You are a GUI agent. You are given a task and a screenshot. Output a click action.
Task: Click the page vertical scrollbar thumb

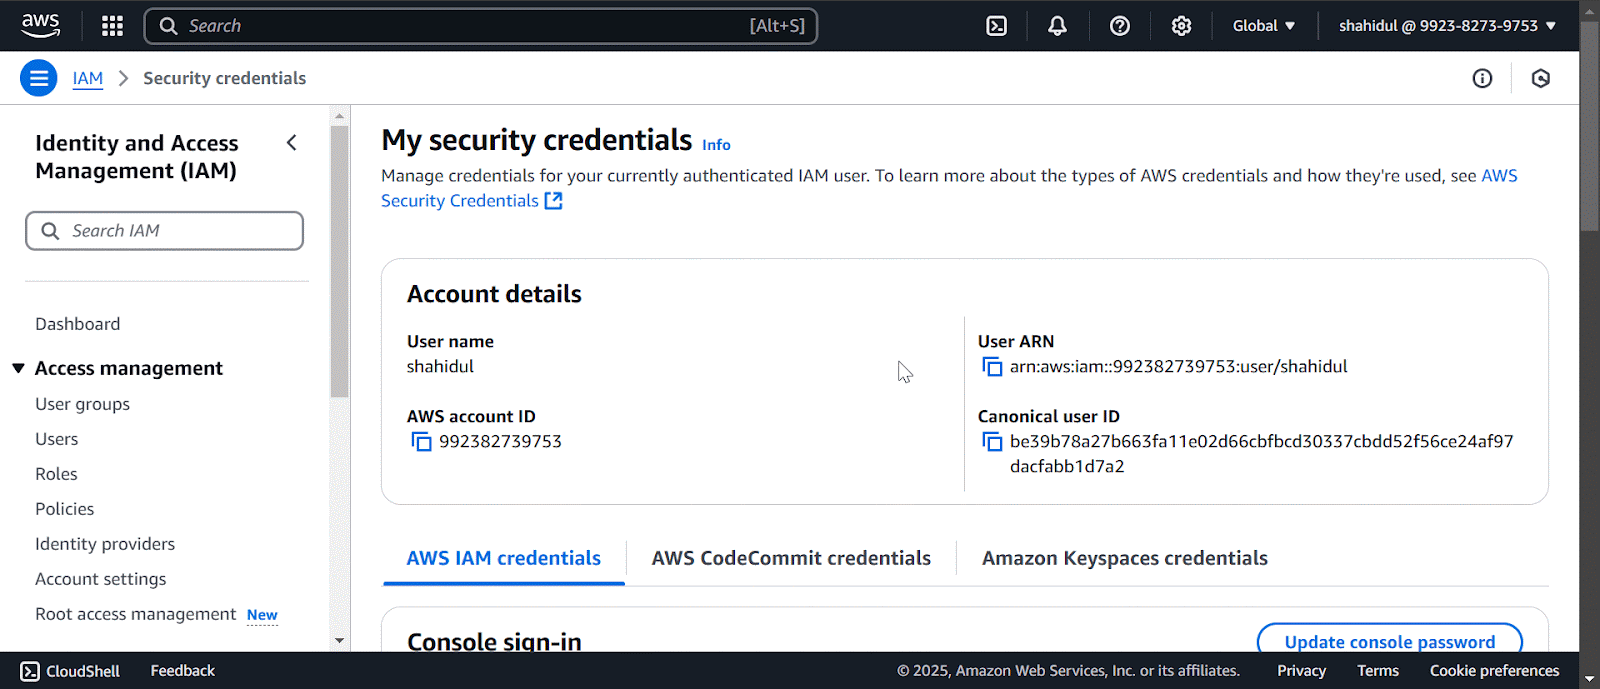[1589, 125]
